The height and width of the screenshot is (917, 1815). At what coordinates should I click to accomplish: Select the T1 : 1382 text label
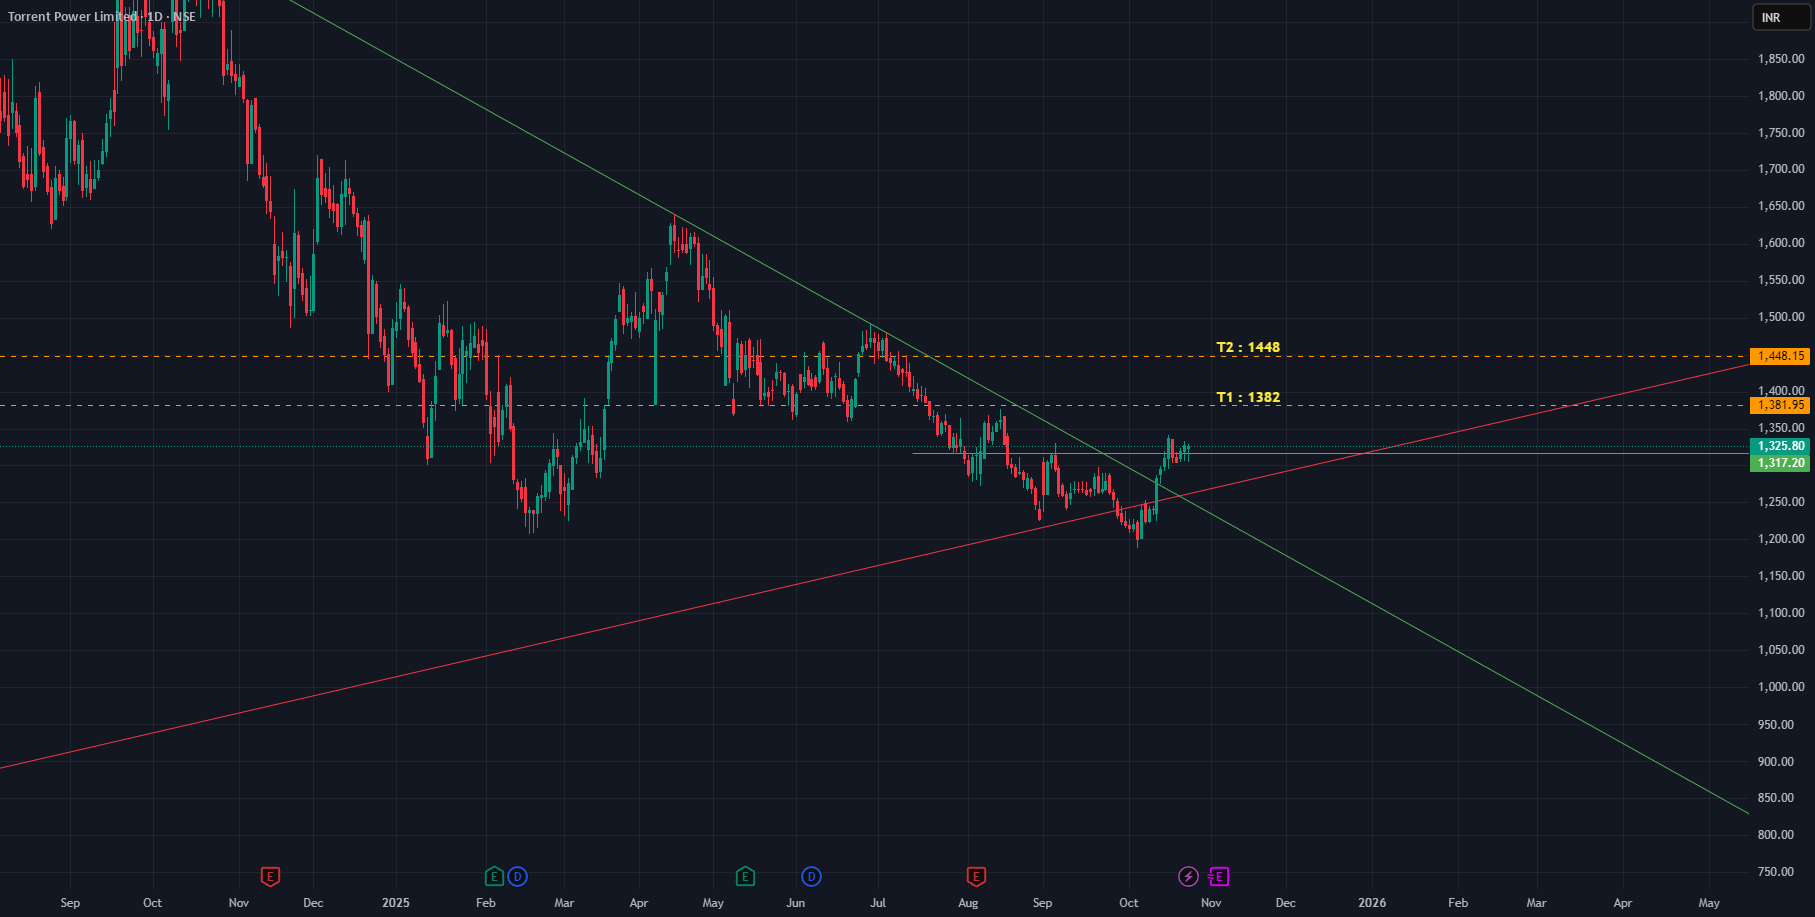[1248, 397]
